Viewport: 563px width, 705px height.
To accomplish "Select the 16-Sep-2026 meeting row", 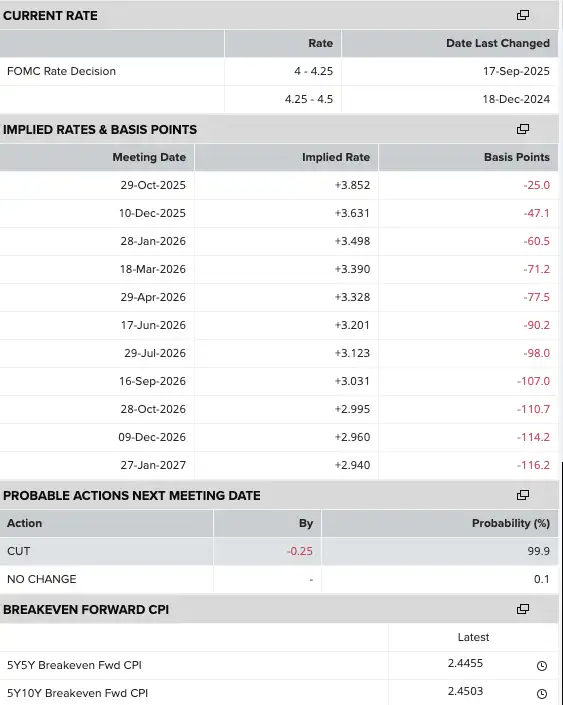I will 279,381.
